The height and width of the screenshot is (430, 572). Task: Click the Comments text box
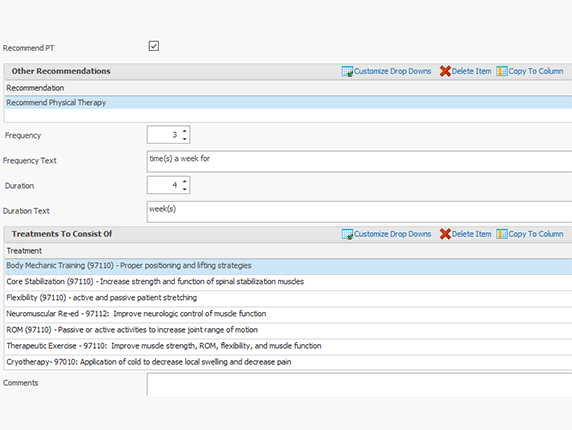pyautogui.click(x=359, y=384)
